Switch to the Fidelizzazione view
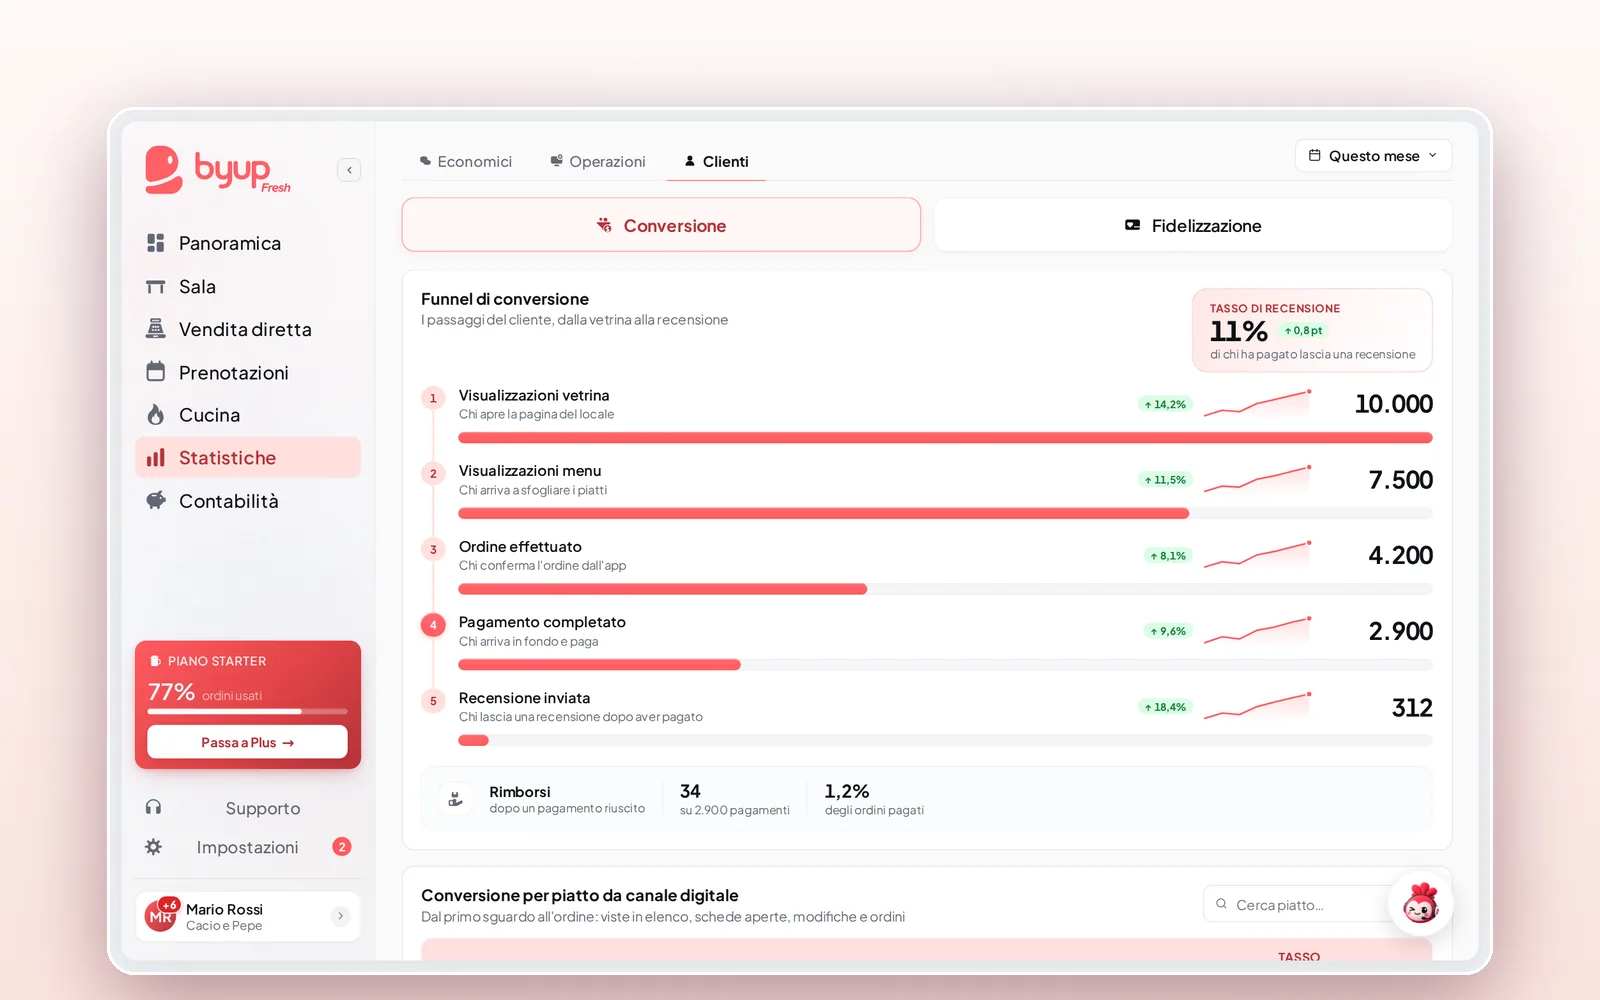1600x1000 pixels. click(1193, 225)
